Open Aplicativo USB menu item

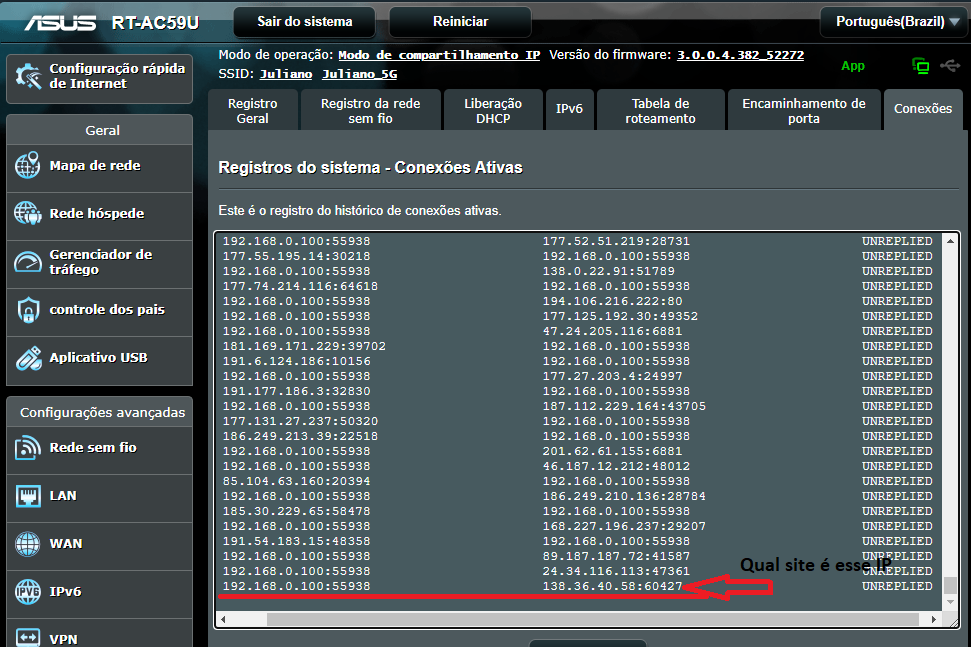[x=100, y=360]
